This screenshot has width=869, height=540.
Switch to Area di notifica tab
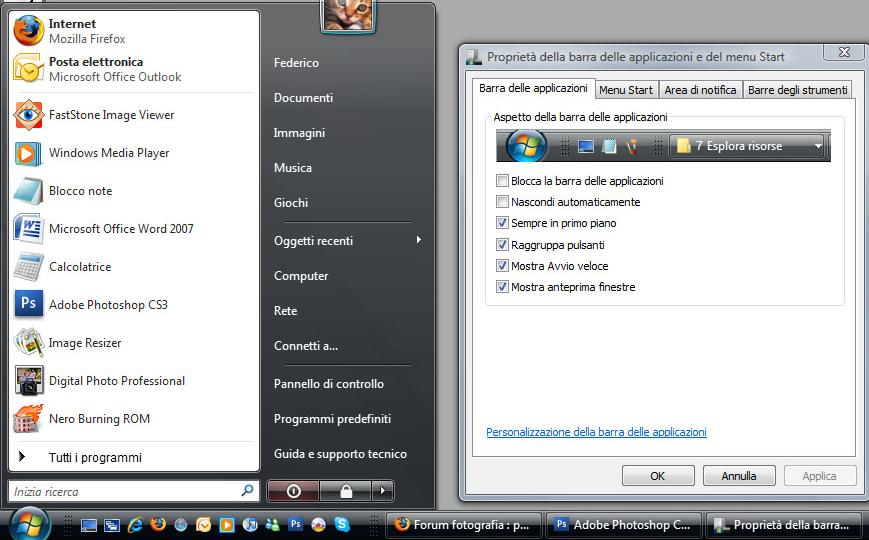700,90
